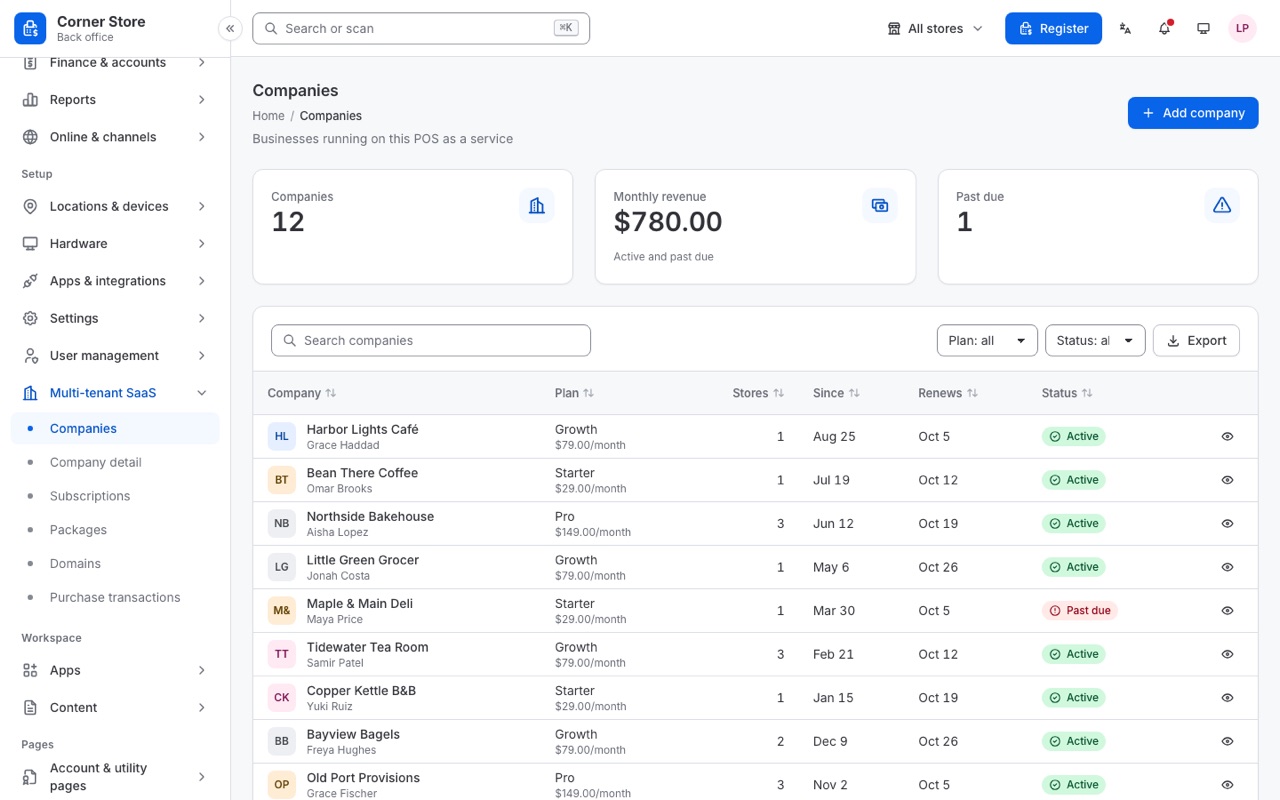Go to Home breadcrumb link
The width and height of the screenshot is (1280, 800).
pos(268,116)
